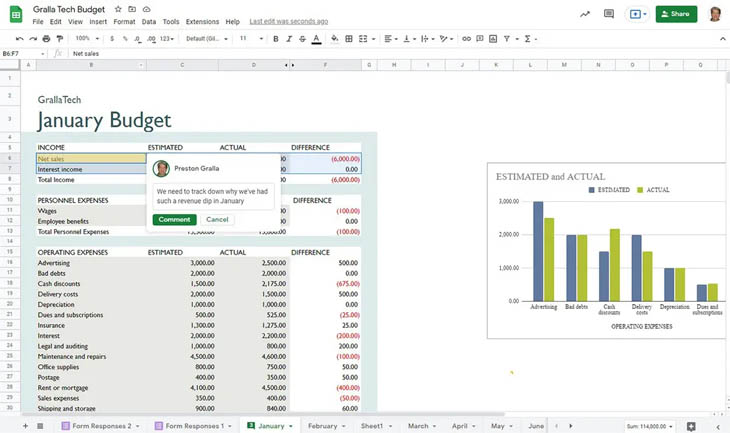This screenshot has width=730, height=433.
Task: Cancel the comment
Action: tap(217, 219)
